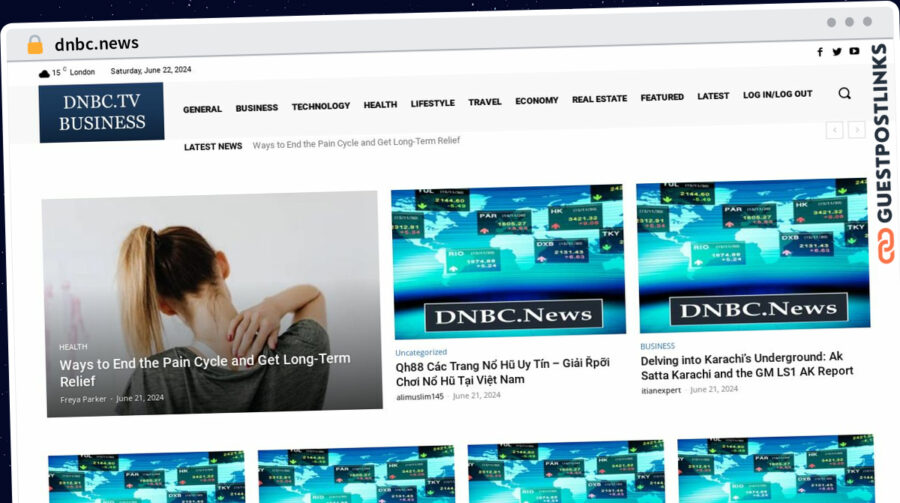Open the Delving into Karachi's Underground article

[747, 365]
